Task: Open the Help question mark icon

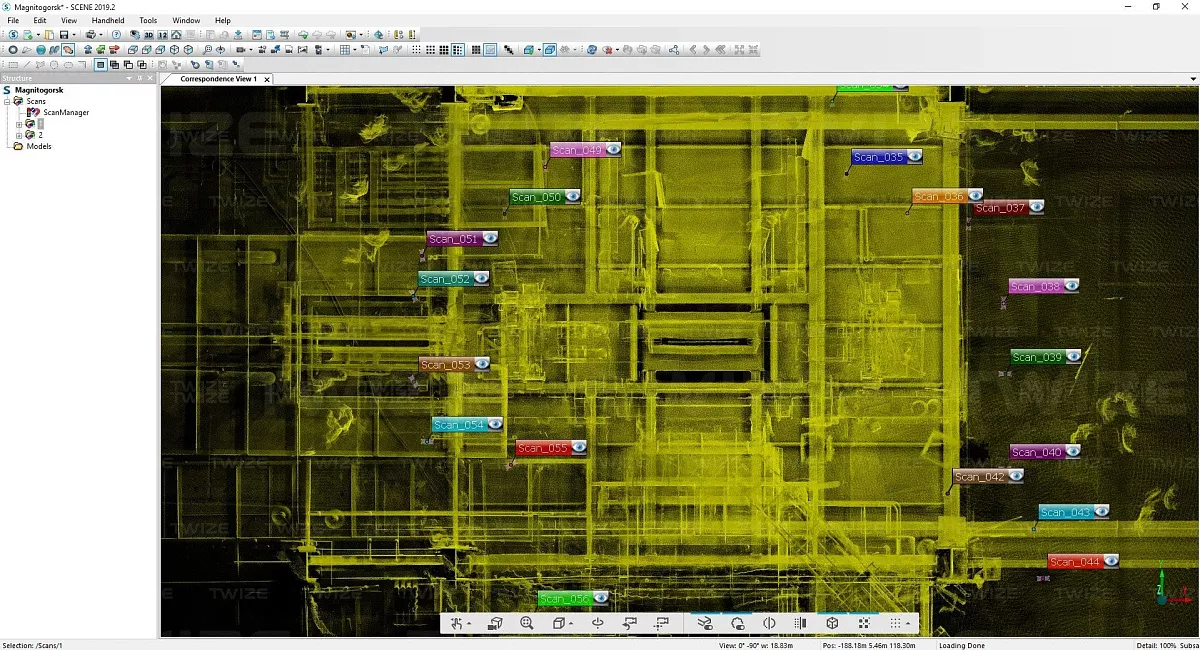Action: click(116, 35)
